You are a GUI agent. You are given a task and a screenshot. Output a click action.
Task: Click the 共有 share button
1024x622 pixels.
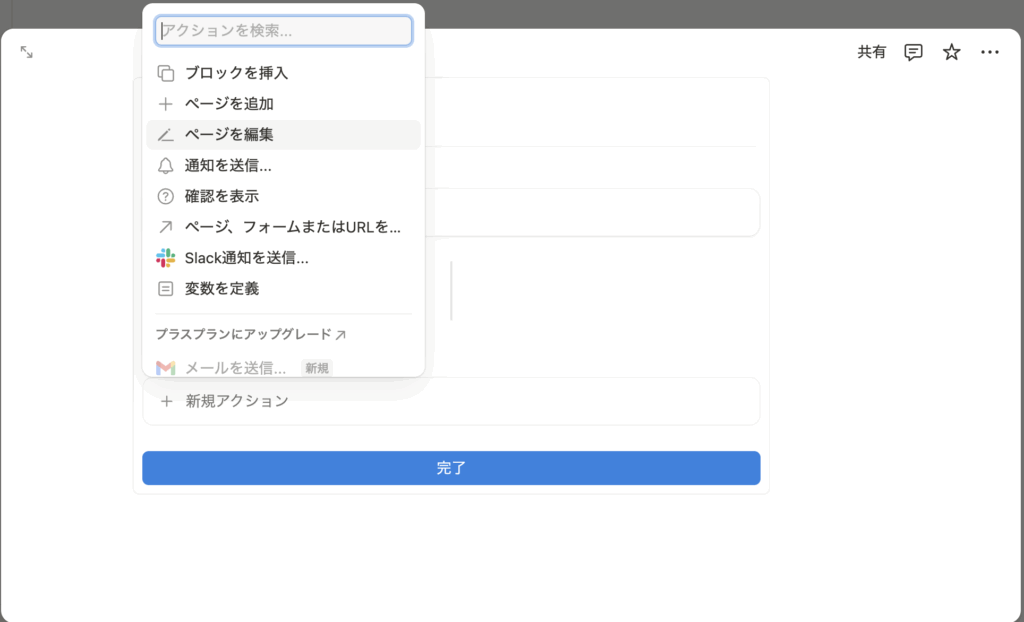[871, 52]
